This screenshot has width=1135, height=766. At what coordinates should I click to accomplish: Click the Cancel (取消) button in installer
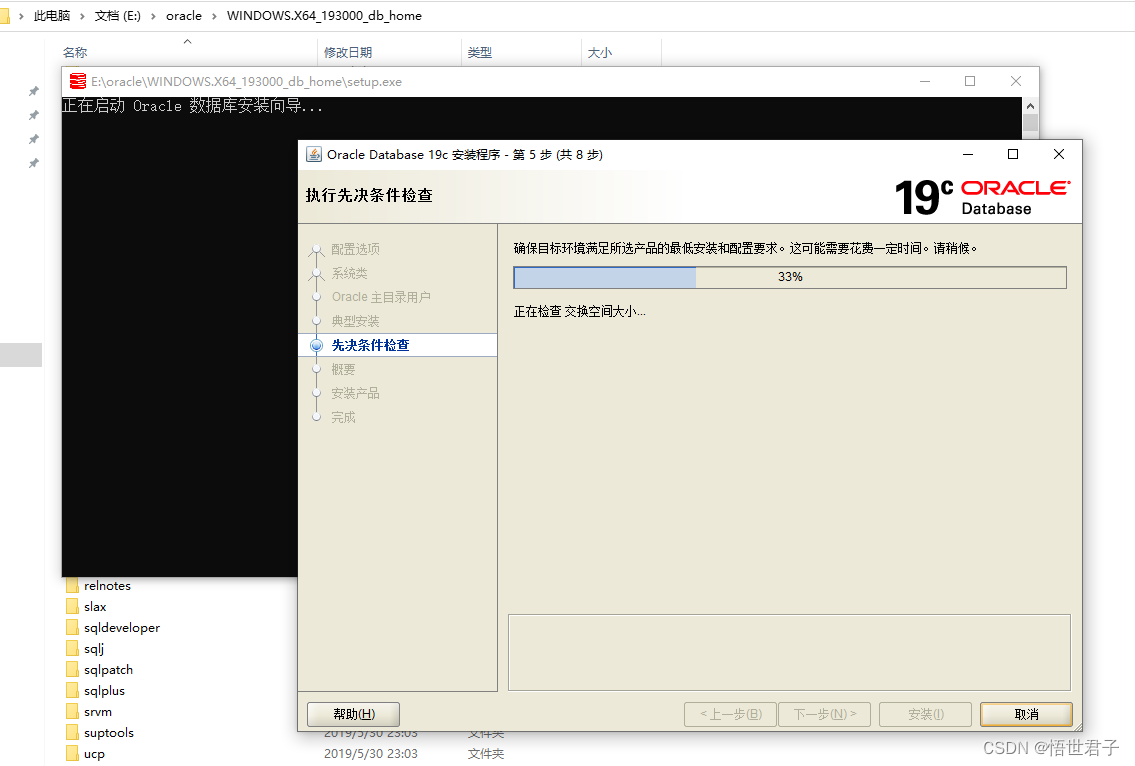[1026, 714]
